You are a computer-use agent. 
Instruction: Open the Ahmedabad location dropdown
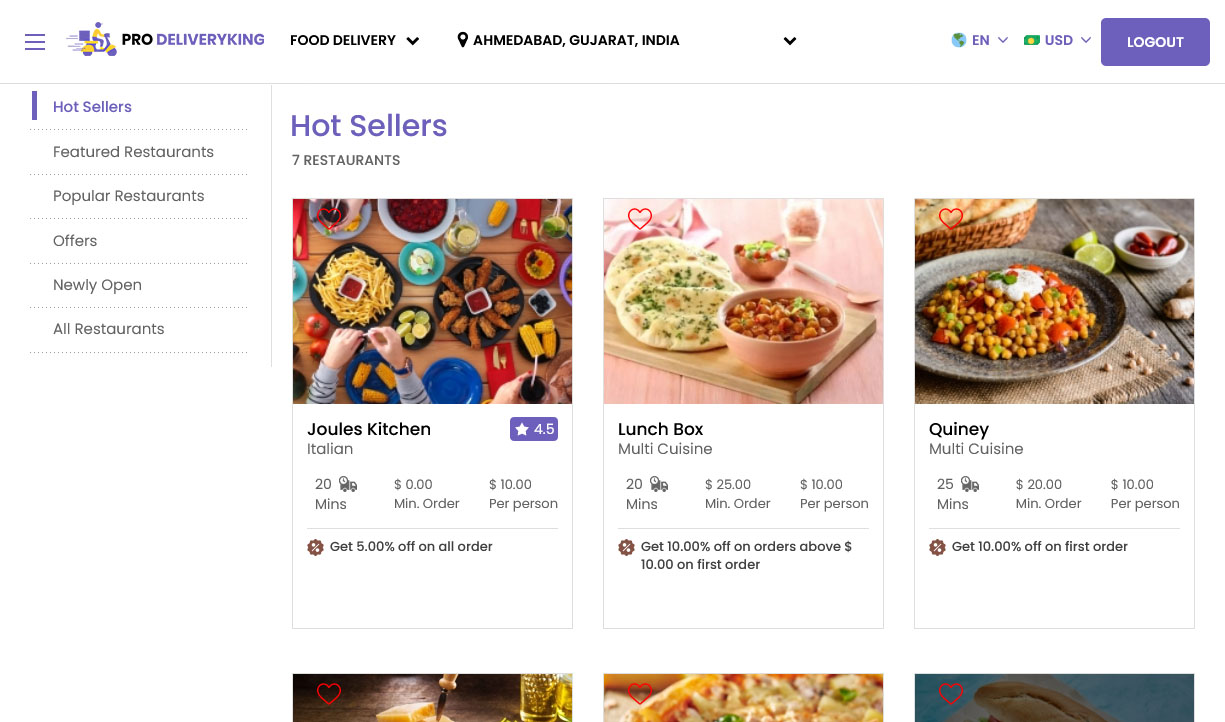click(x=789, y=41)
